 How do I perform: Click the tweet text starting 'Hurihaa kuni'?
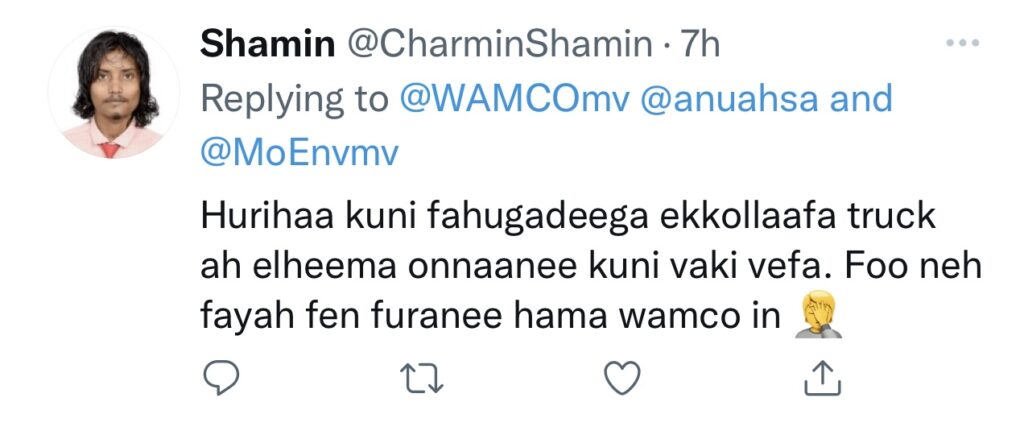coord(591,267)
